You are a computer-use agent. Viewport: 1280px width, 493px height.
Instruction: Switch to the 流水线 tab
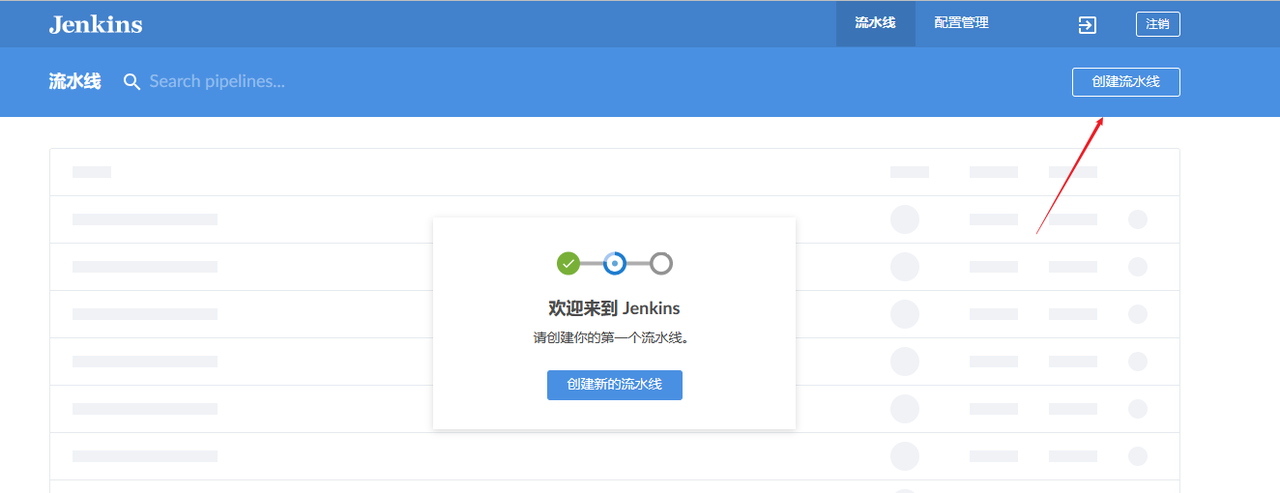(875, 23)
